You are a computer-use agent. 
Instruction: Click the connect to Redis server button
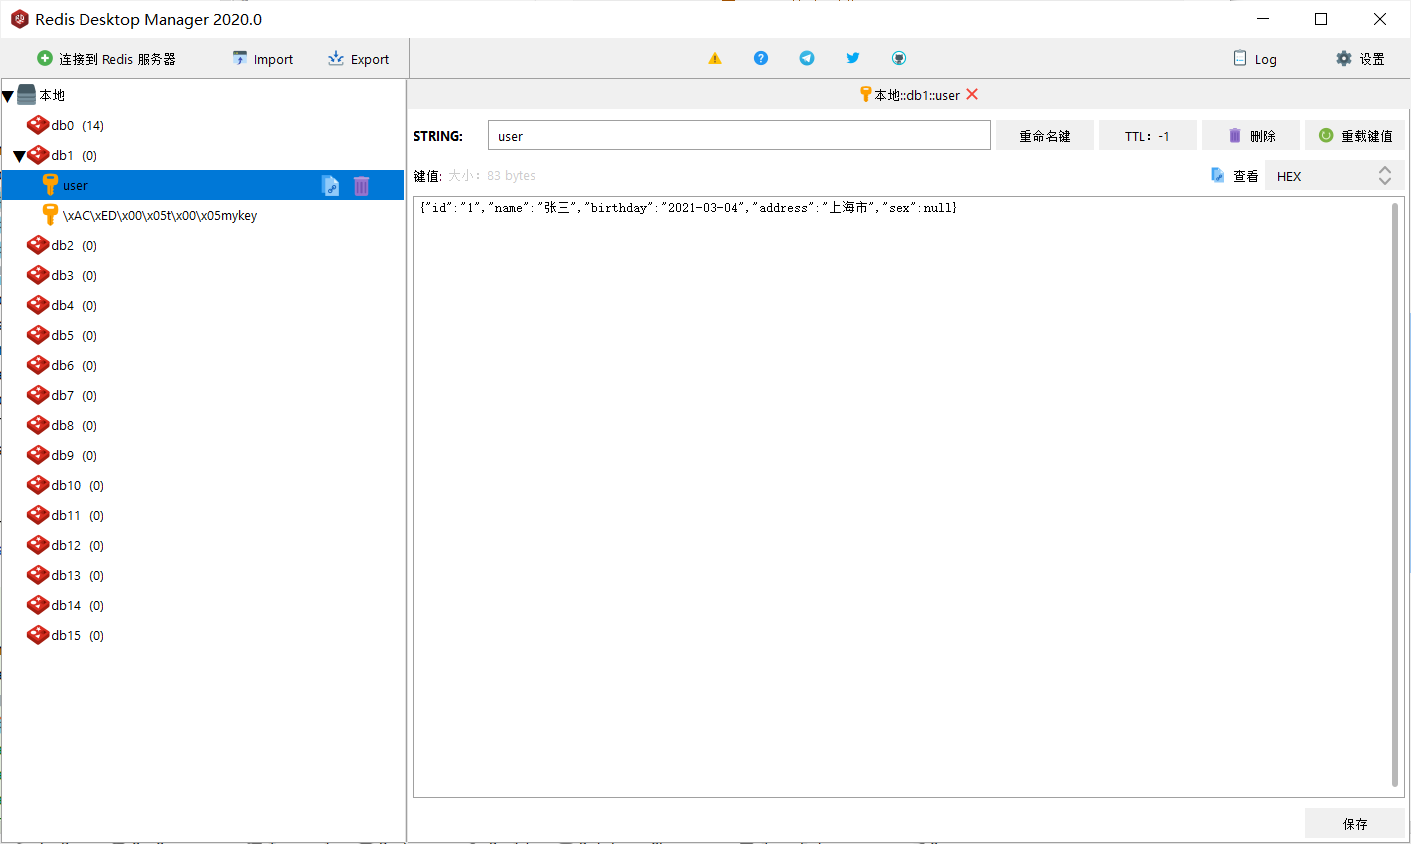point(106,59)
